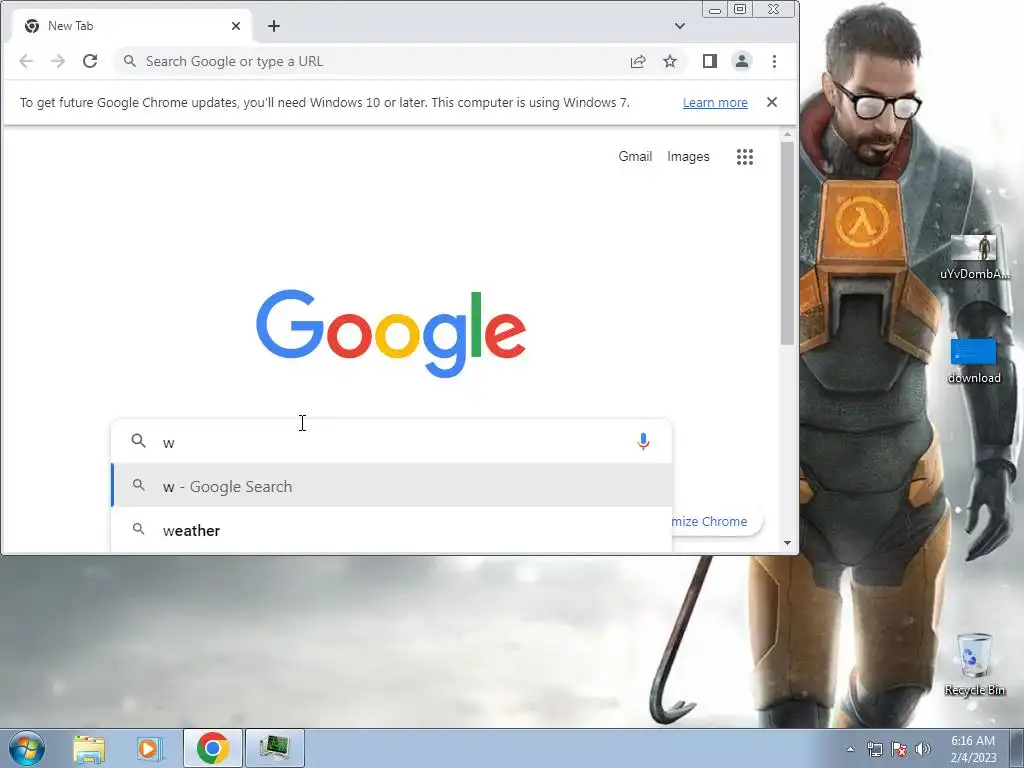
Task: Close the New Tab tab
Action: (236, 26)
